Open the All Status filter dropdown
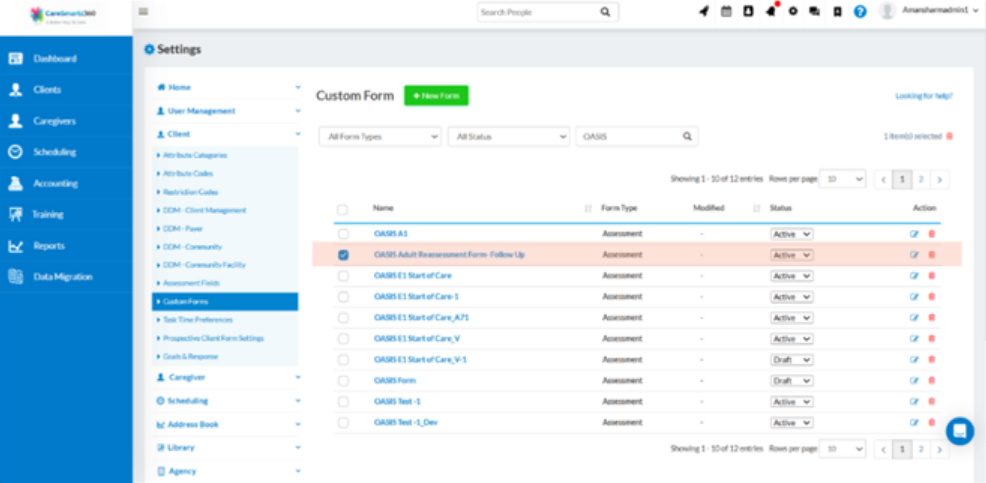 (x=509, y=136)
